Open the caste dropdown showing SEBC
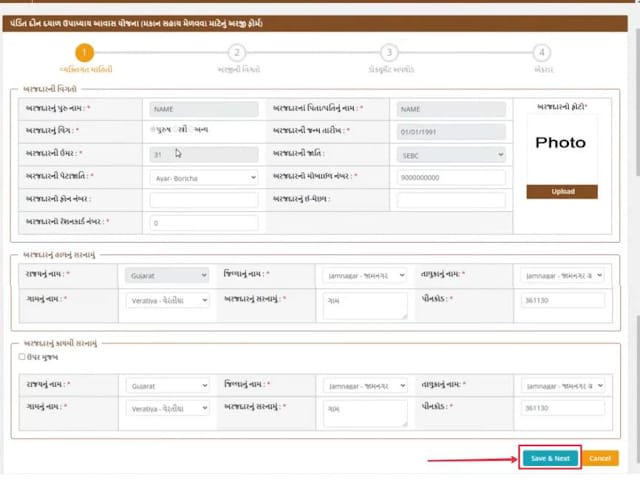 (x=450, y=155)
